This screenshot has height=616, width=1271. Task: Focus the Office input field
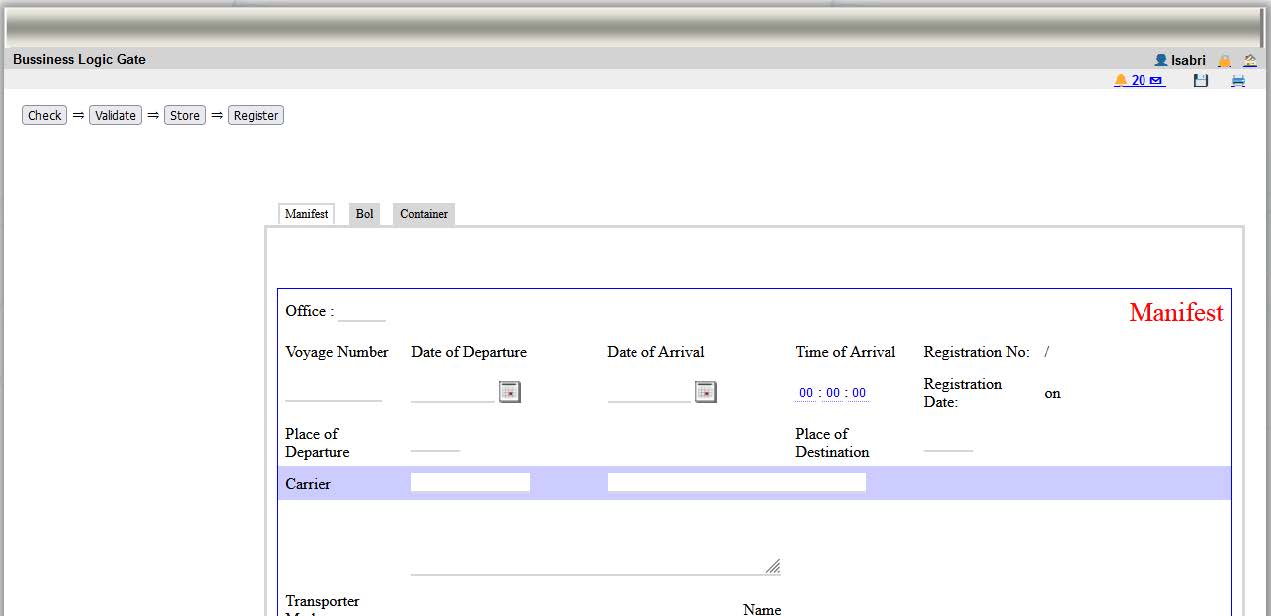coord(361,313)
